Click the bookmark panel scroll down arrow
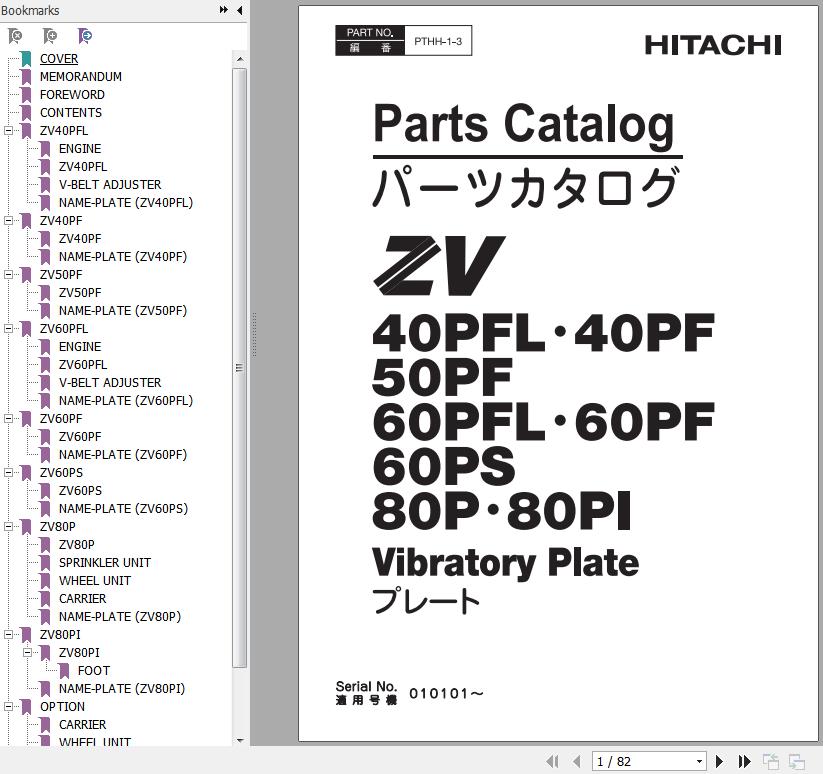Image resolution: width=823 pixels, height=774 pixels. 240,740
